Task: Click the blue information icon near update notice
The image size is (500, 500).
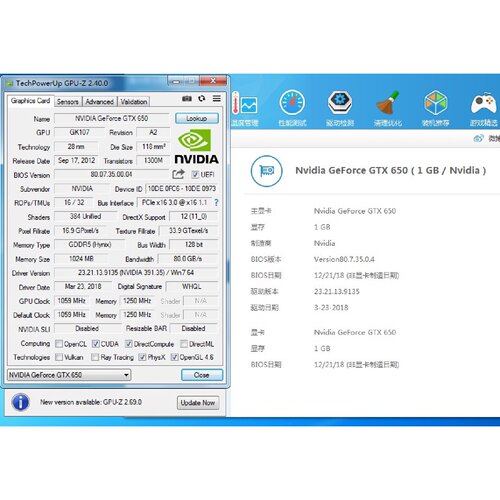Action: click(x=20, y=402)
